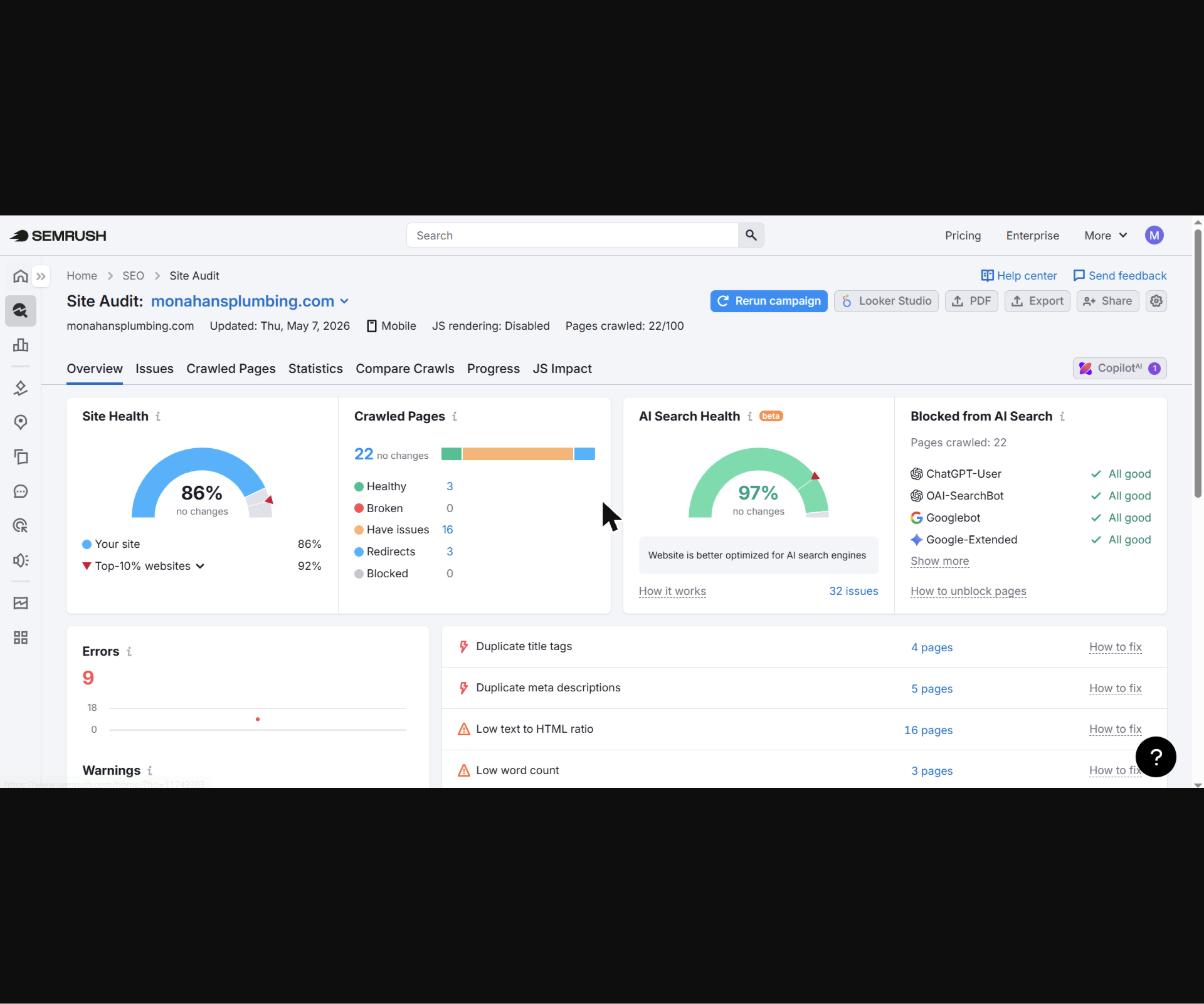Switch to the Crawled Pages tab

point(231,369)
